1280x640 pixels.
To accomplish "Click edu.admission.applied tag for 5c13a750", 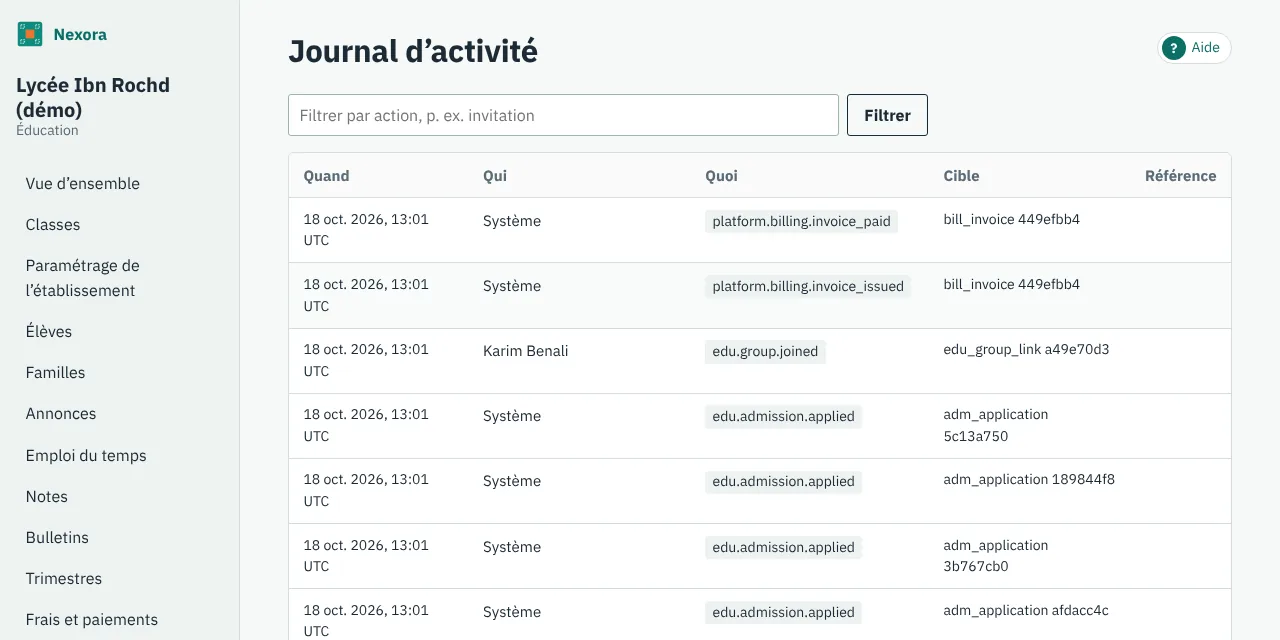I will pyautogui.click(x=783, y=417).
